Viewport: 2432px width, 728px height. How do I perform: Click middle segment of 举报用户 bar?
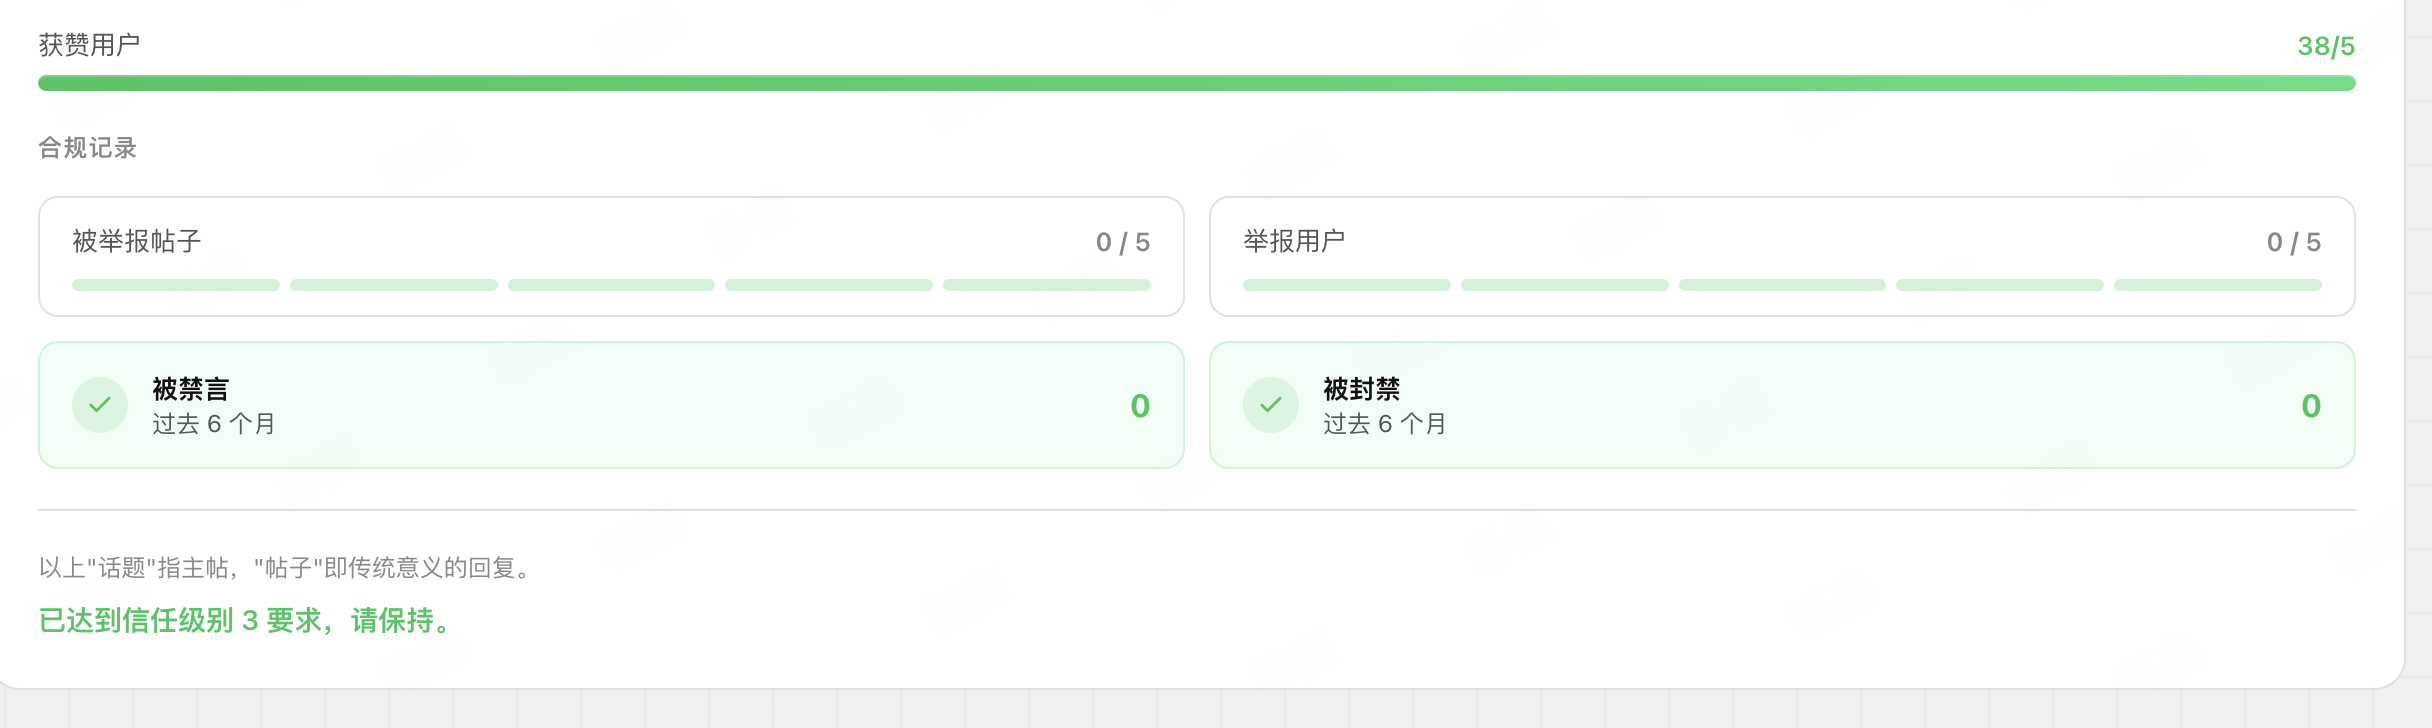pos(1782,285)
